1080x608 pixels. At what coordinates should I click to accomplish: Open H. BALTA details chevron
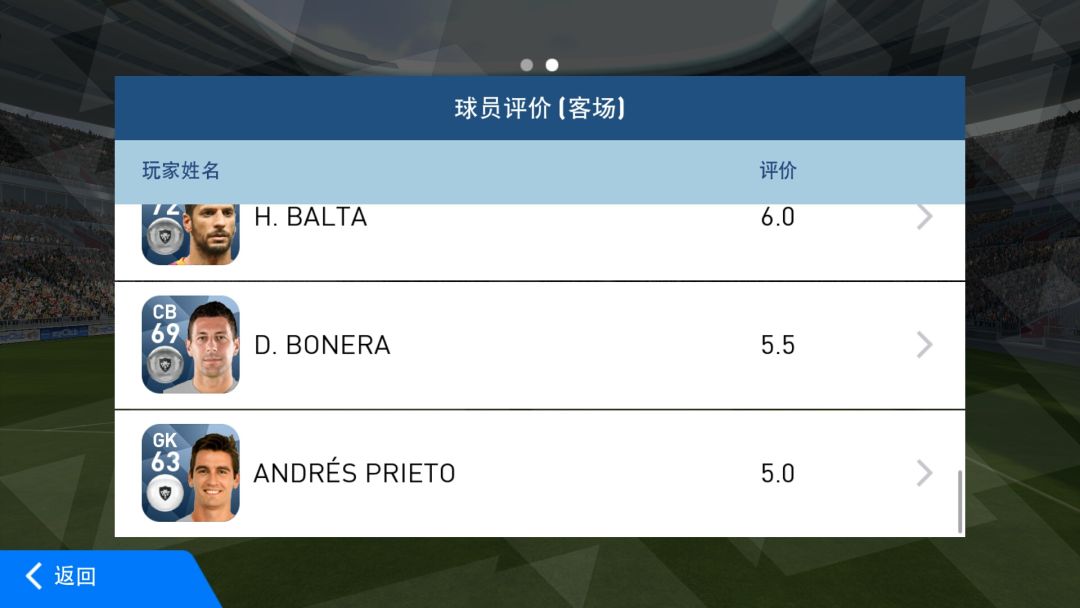pos(924,217)
